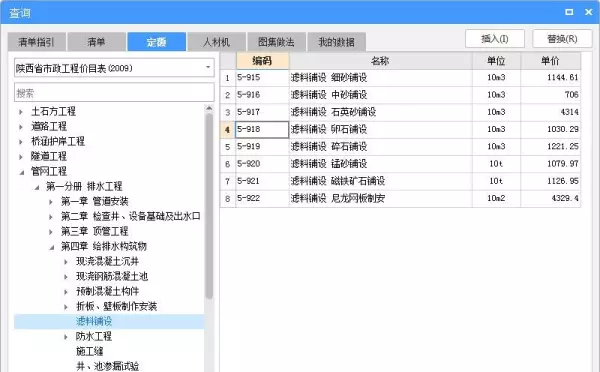Collapse the 第一分册 排水工程 node arrow
This screenshot has height=372, width=600.
tap(37, 187)
